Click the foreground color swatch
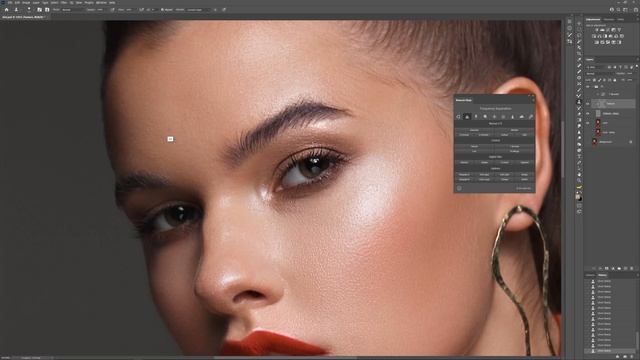This screenshot has width=640, height=360. (578, 197)
